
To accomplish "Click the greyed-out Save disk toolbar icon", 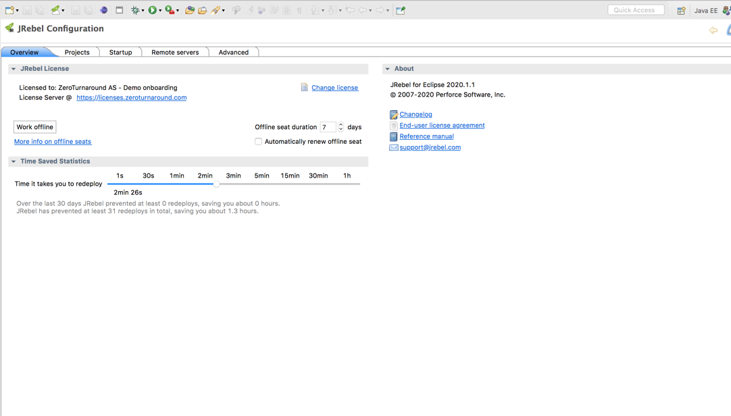I will [27, 10].
